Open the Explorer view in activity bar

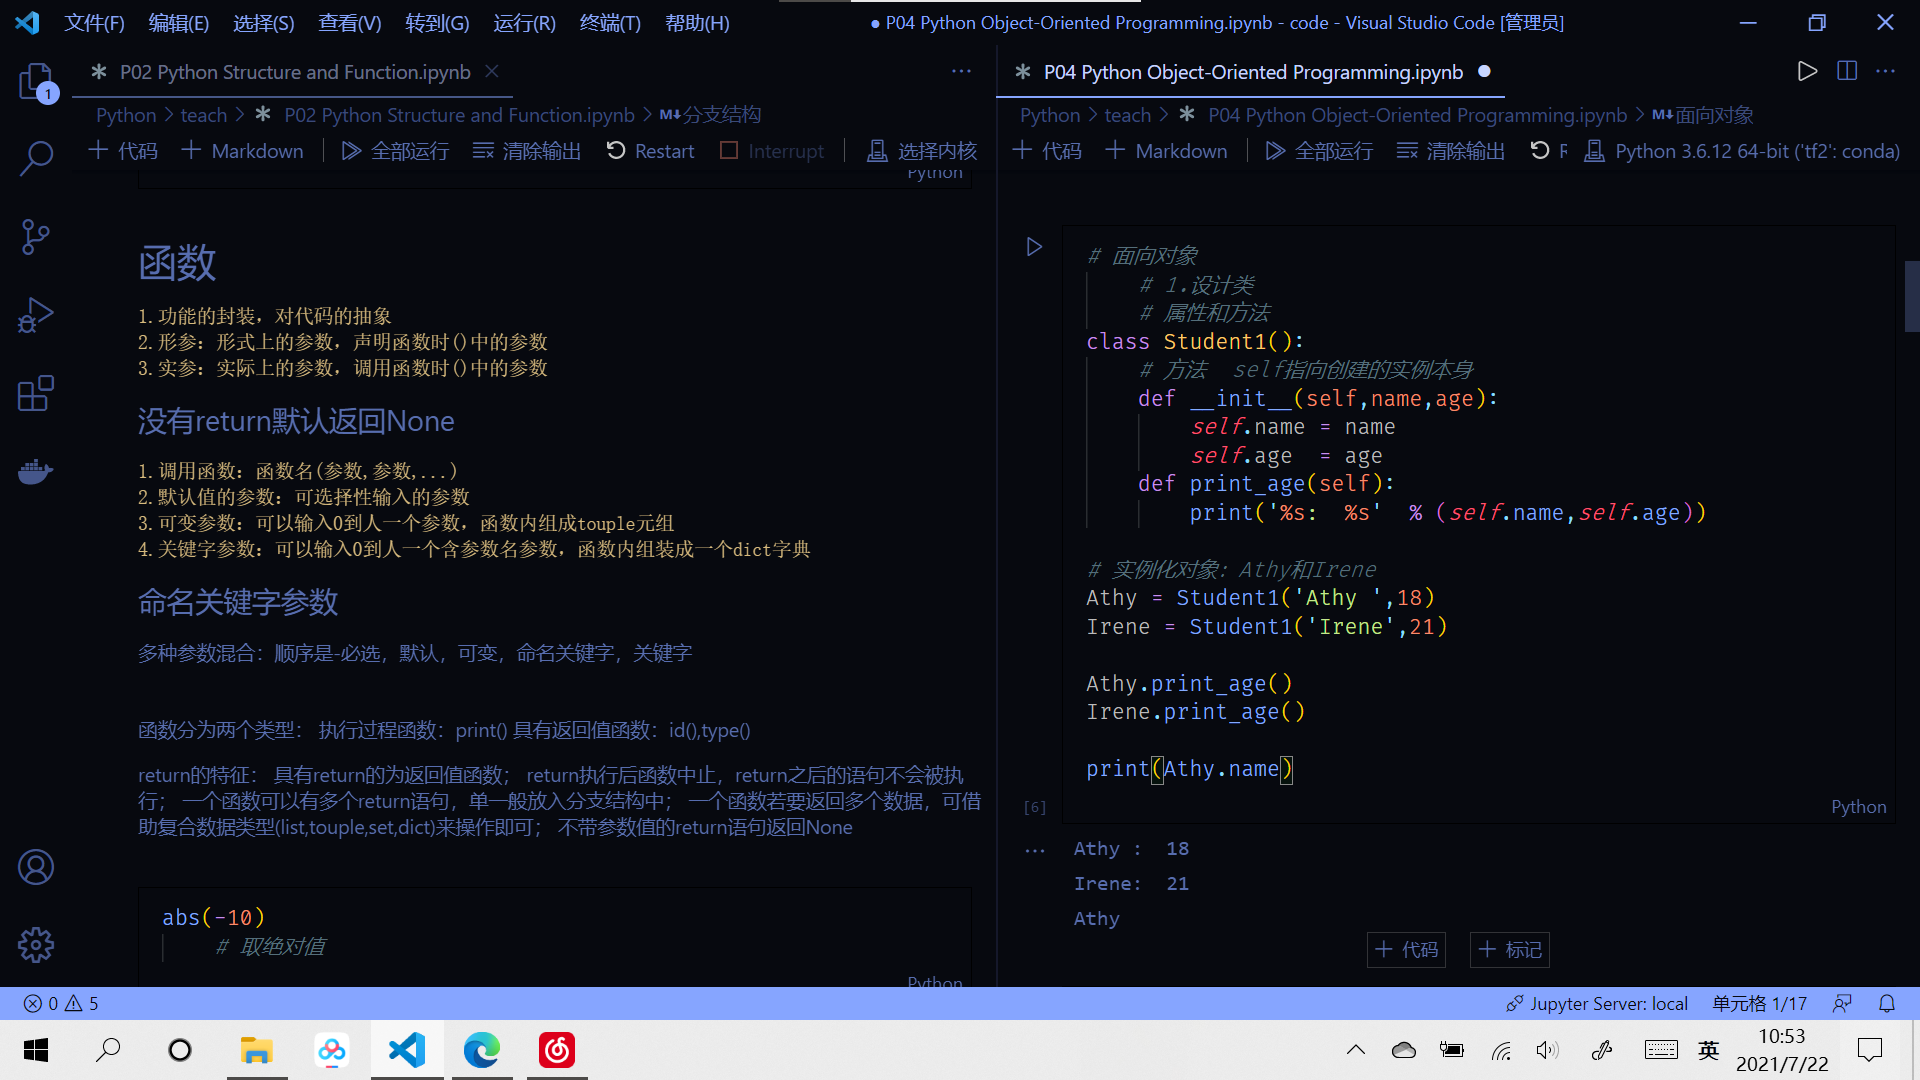pyautogui.click(x=36, y=80)
